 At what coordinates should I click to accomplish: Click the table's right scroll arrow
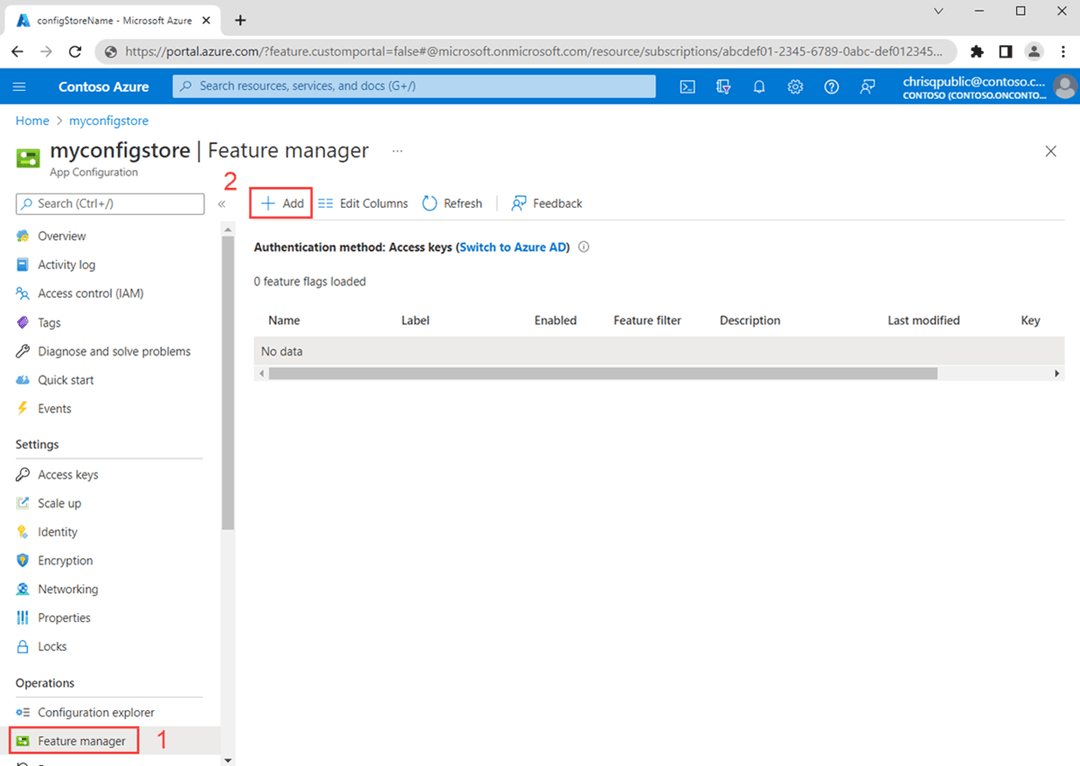pyautogui.click(x=1056, y=372)
